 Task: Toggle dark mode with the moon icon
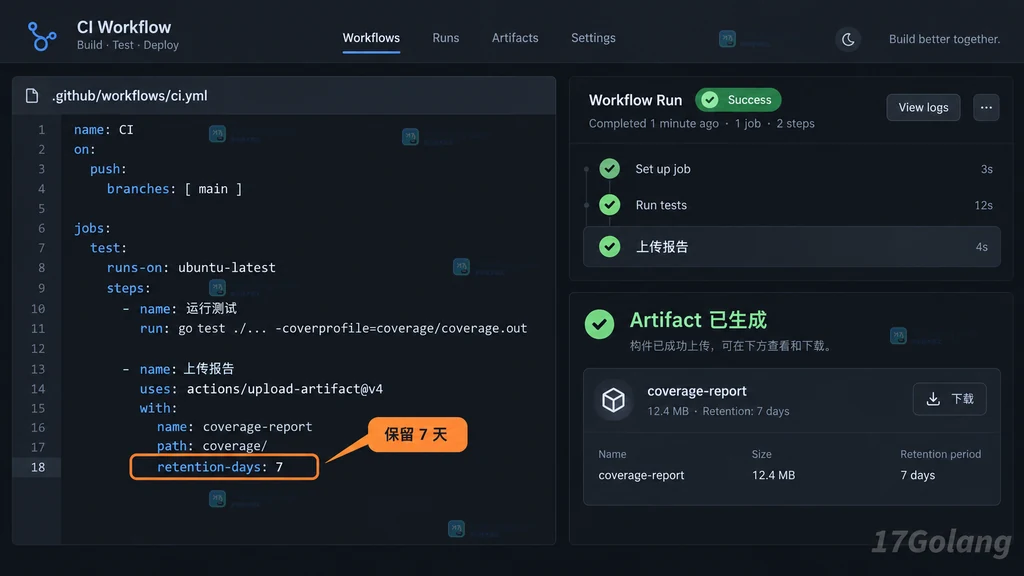[848, 39]
